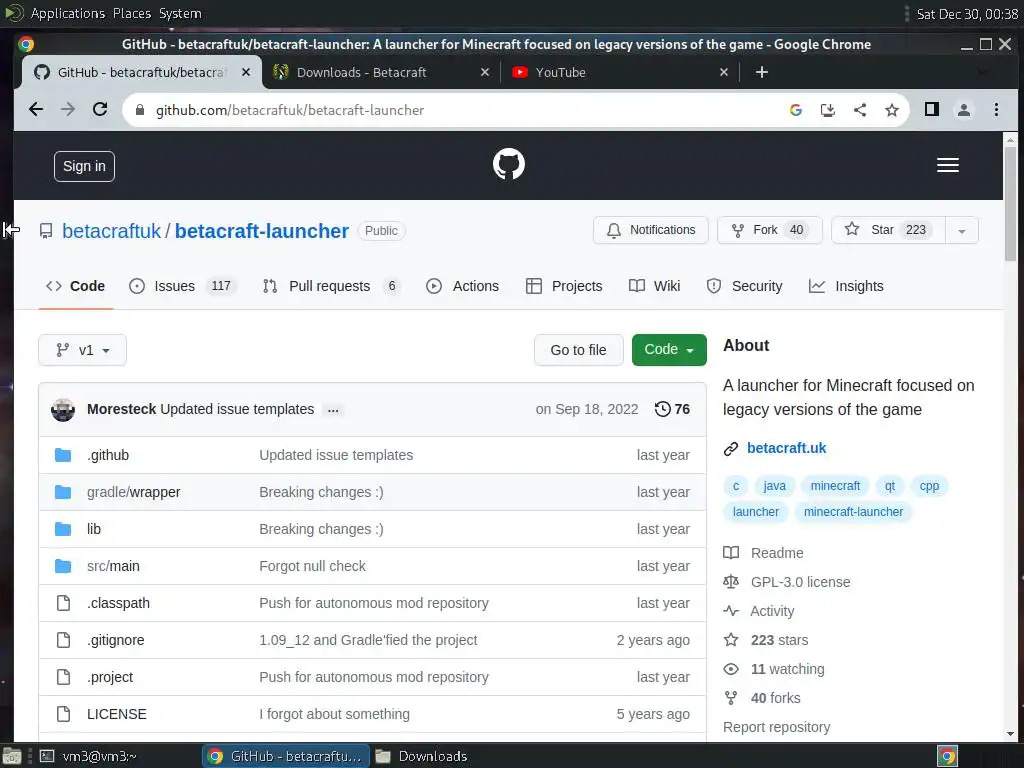Switch to the Wiki tab
1024x768 pixels.
654,286
